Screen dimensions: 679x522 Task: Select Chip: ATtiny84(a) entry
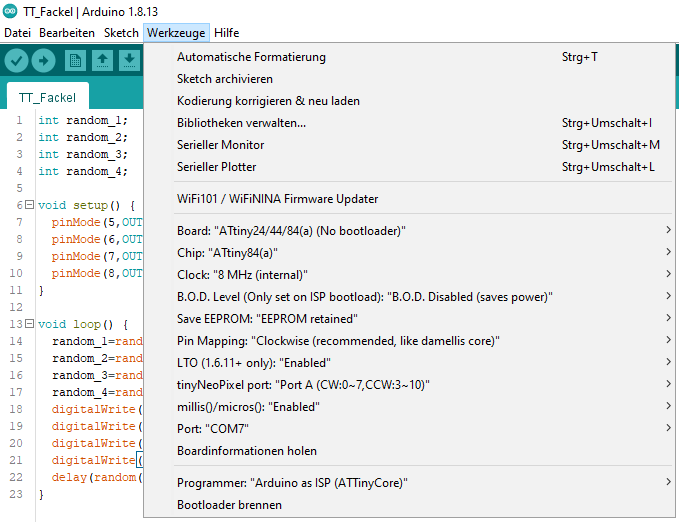point(409,253)
